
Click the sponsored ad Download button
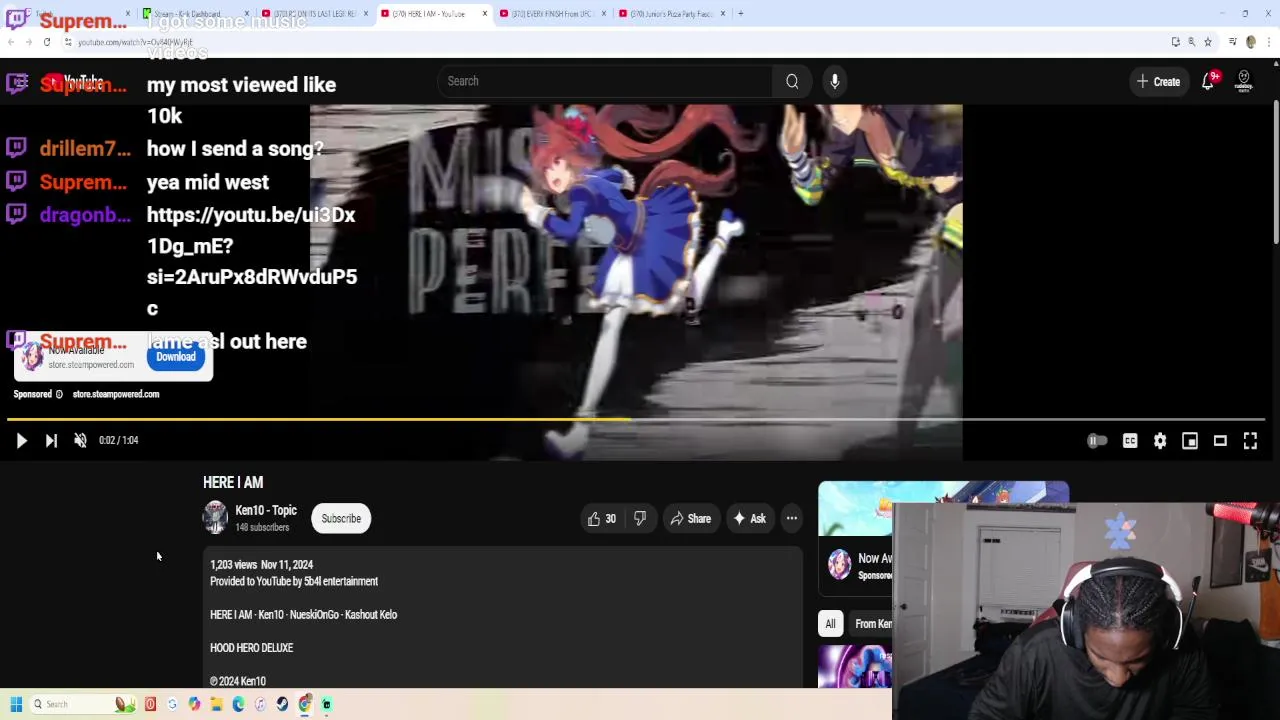[176, 357]
